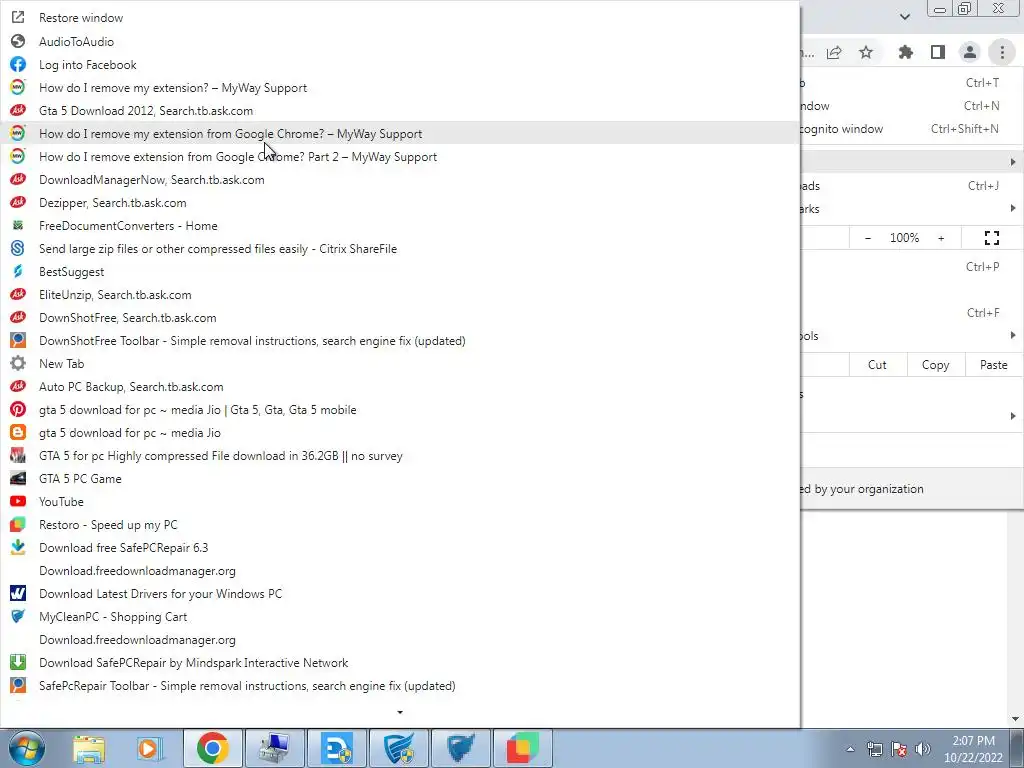Click the Action Center flag tray icon
Screen dimensions: 1024x768
[x=899, y=749]
